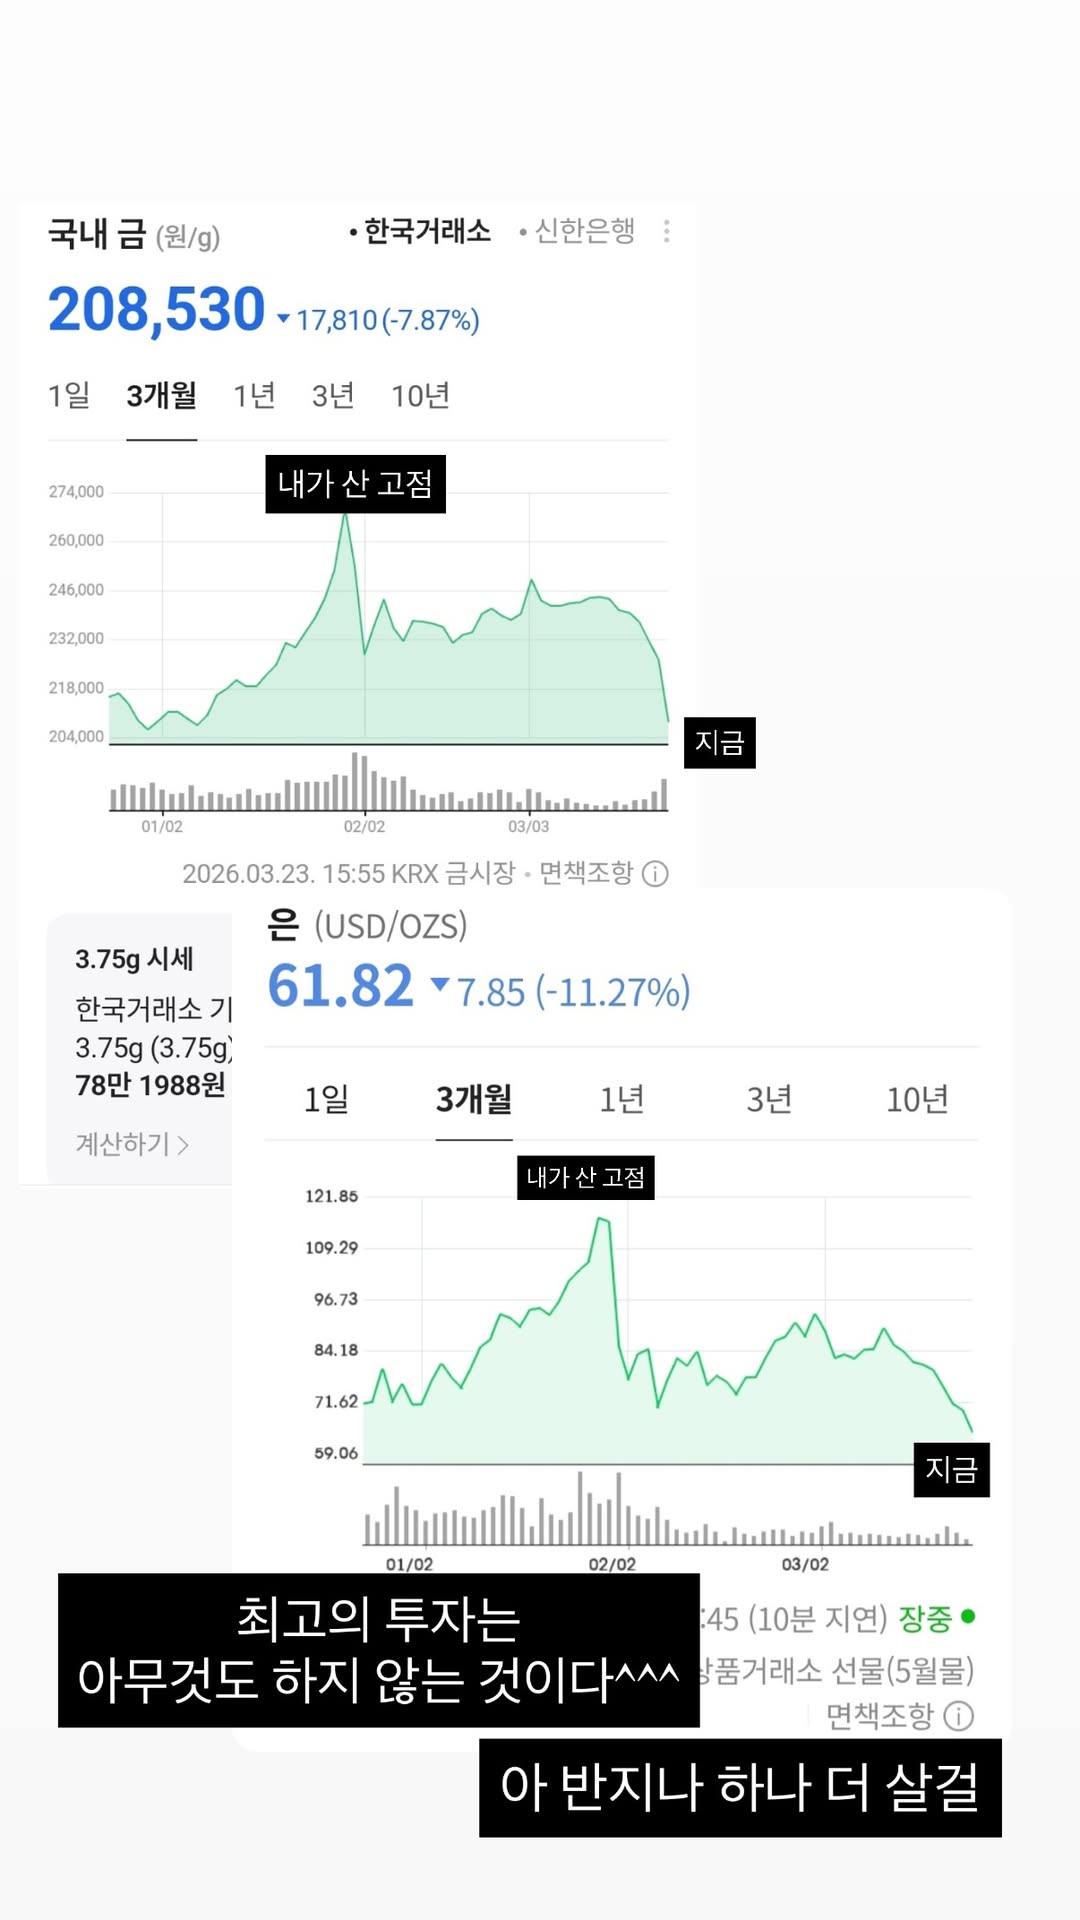The image size is (1080, 1920).
Task: Click the gold price down-arrow indicator
Action: pos(283,320)
